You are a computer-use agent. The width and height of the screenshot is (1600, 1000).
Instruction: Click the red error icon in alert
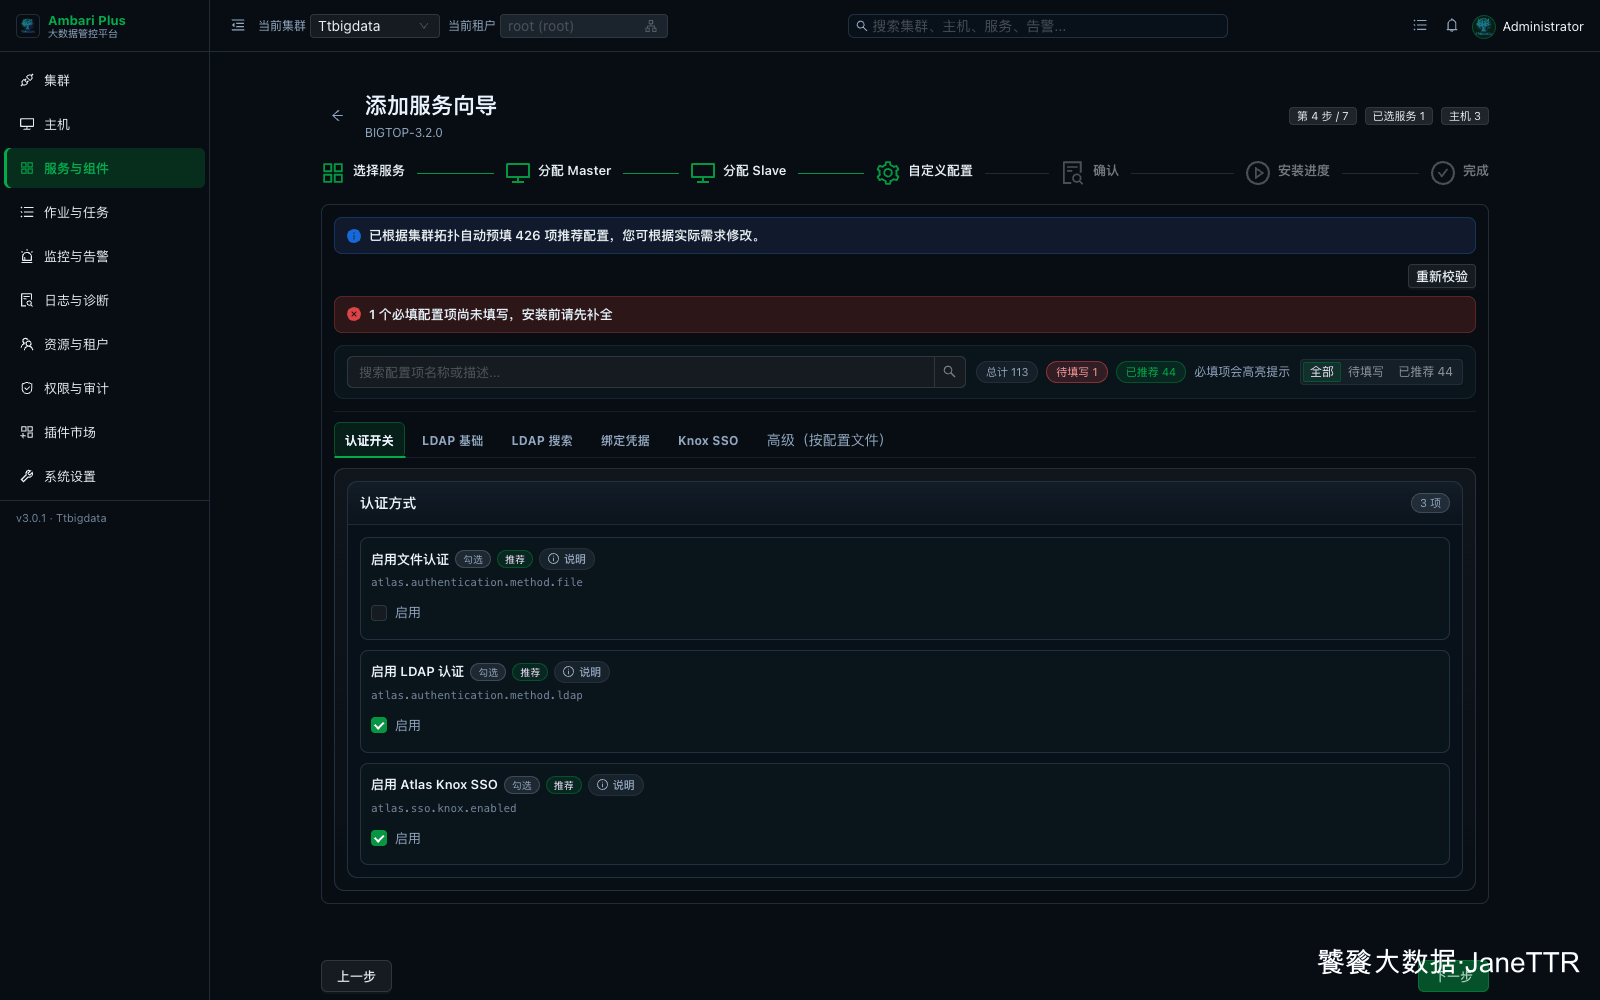tap(354, 314)
